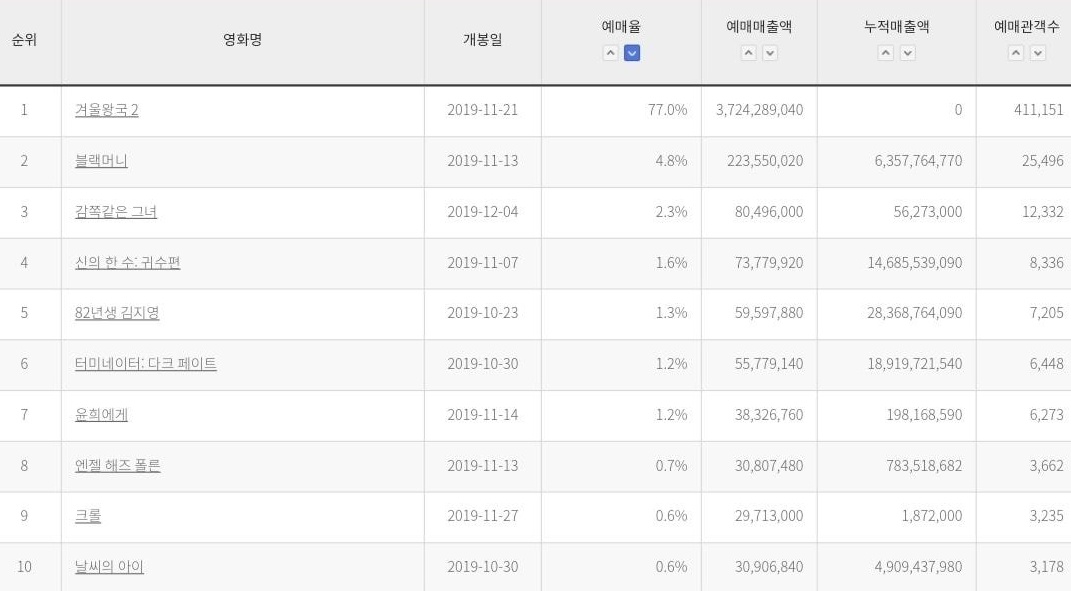1071x591 pixels.
Task: Open the 82년생 김지영 movie link
Action: pyautogui.click(x=117, y=313)
